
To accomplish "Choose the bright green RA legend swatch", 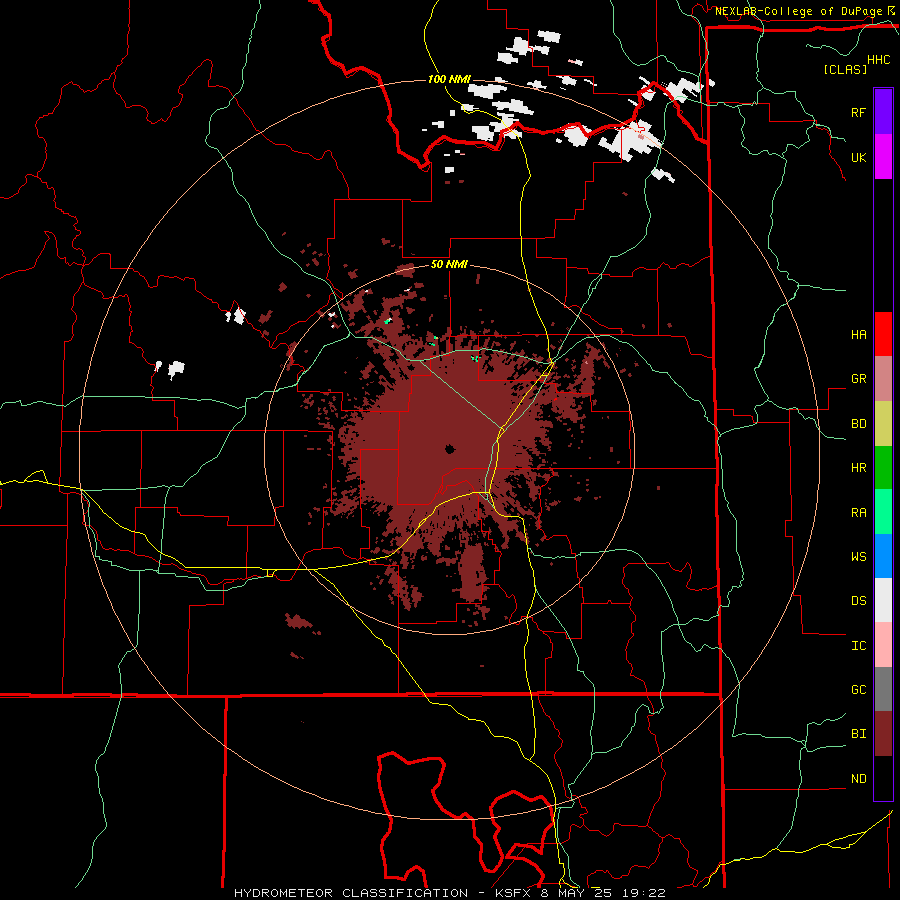I will [x=883, y=512].
